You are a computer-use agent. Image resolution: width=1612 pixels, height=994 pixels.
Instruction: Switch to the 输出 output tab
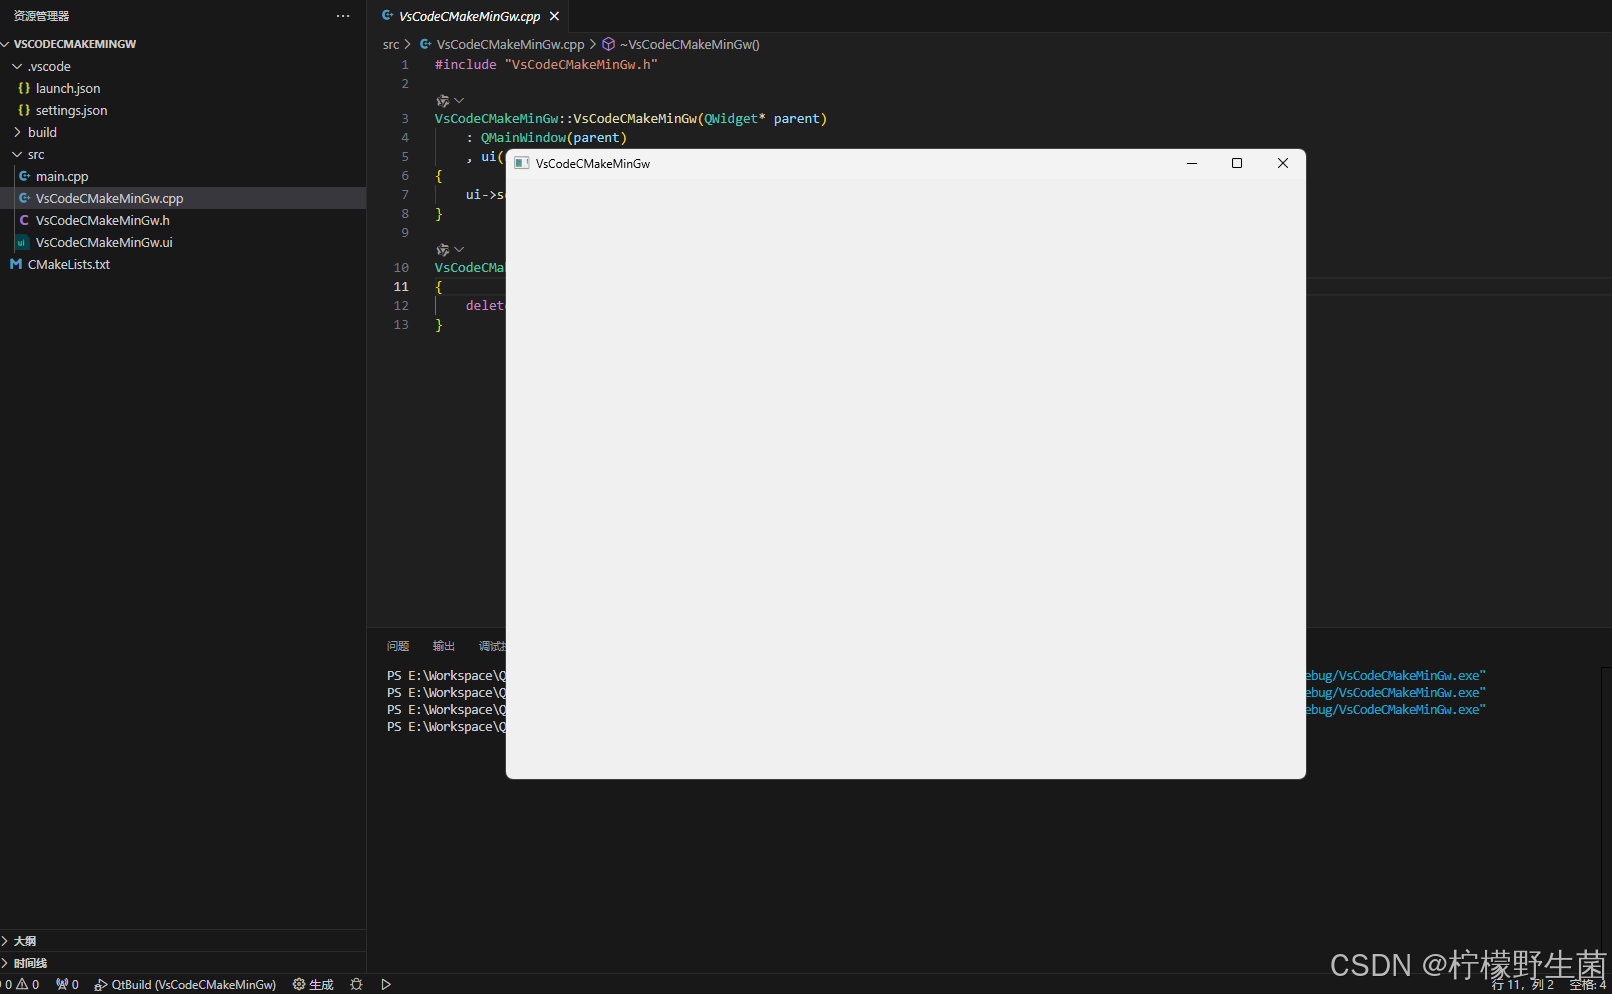pyautogui.click(x=443, y=646)
